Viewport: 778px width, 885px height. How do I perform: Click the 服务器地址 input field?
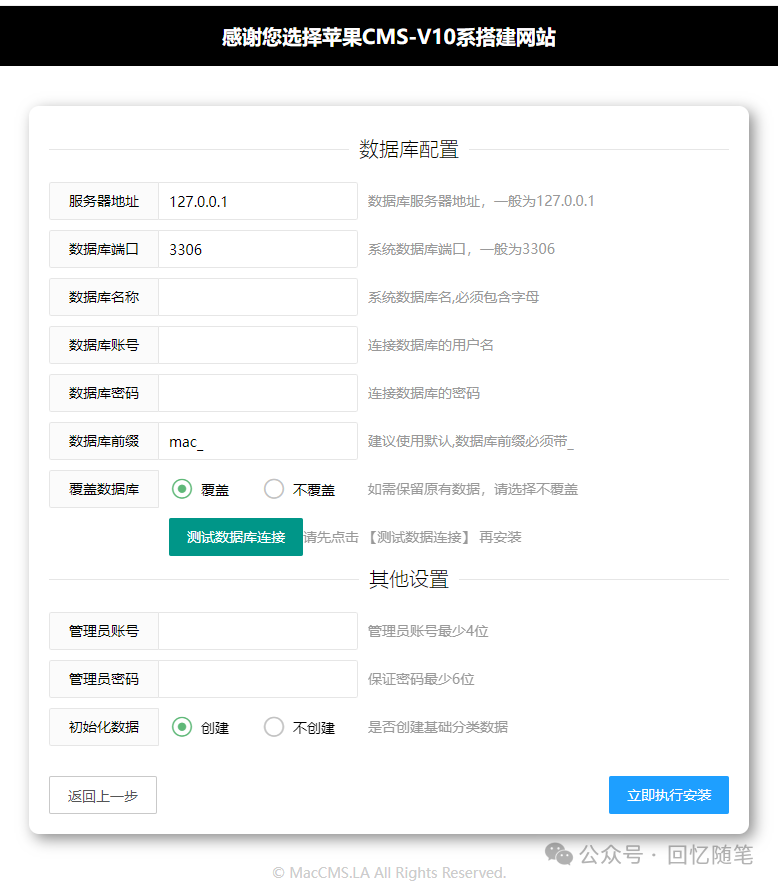point(258,201)
